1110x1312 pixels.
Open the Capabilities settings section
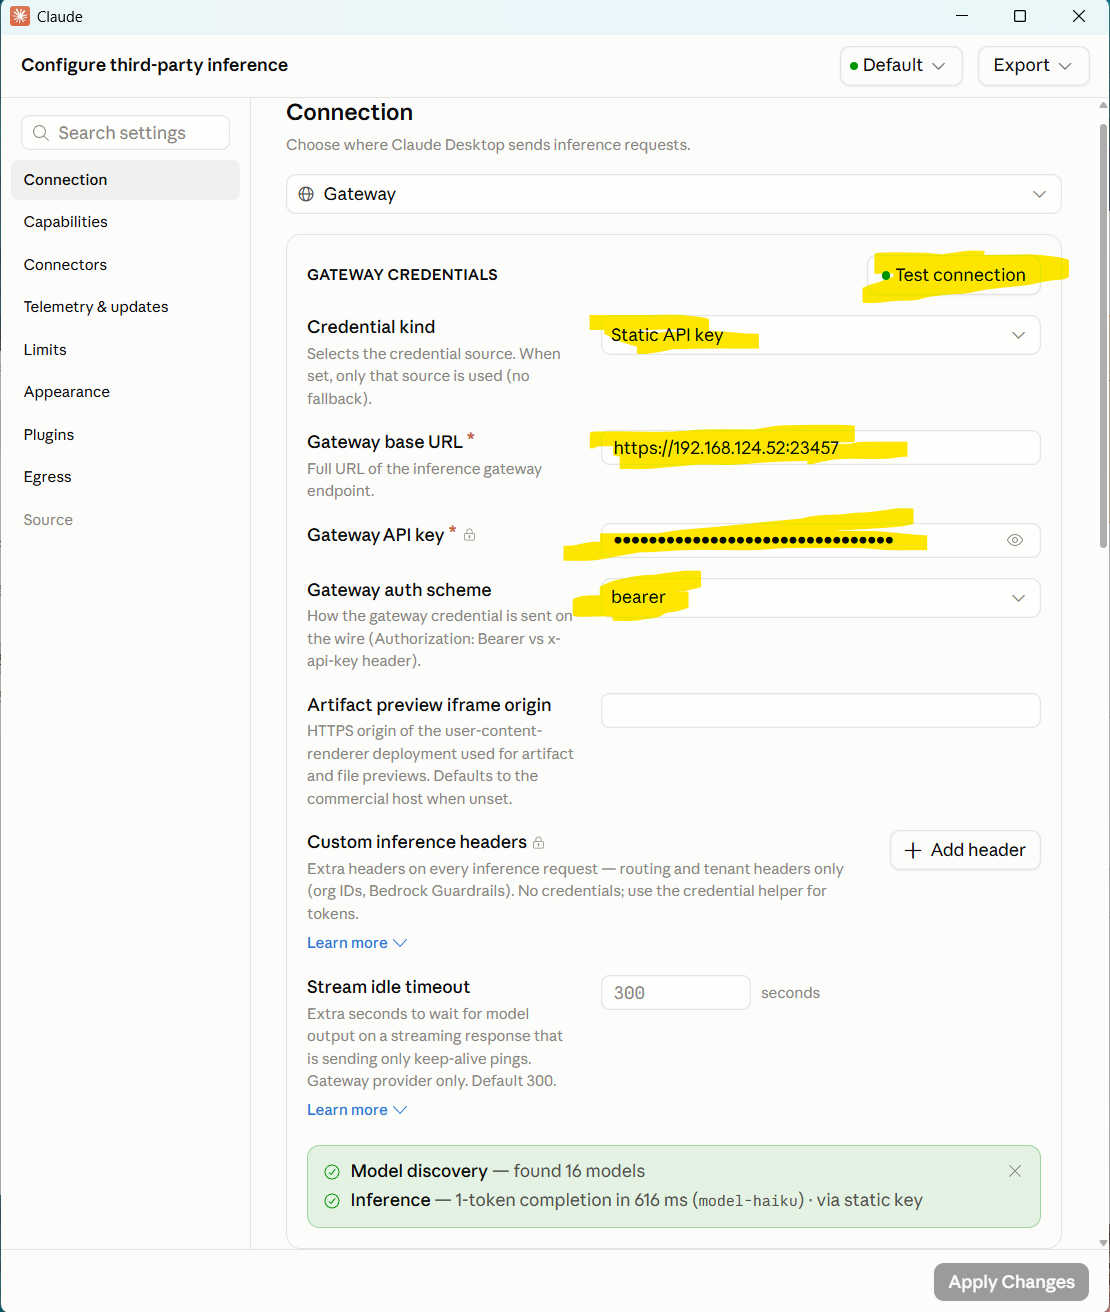click(125, 222)
